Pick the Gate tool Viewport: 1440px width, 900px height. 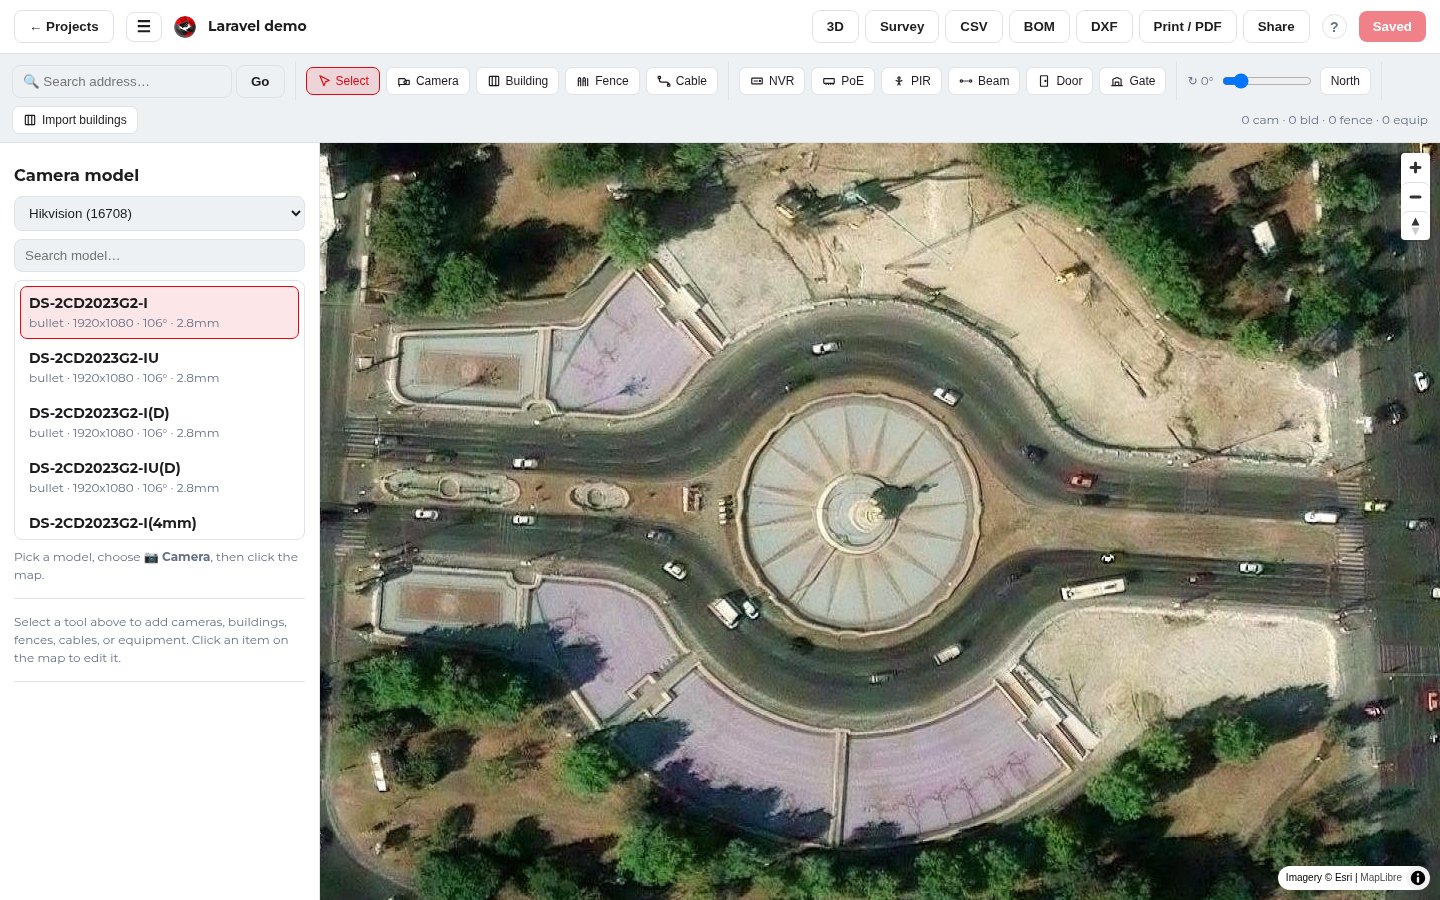[1133, 81]
